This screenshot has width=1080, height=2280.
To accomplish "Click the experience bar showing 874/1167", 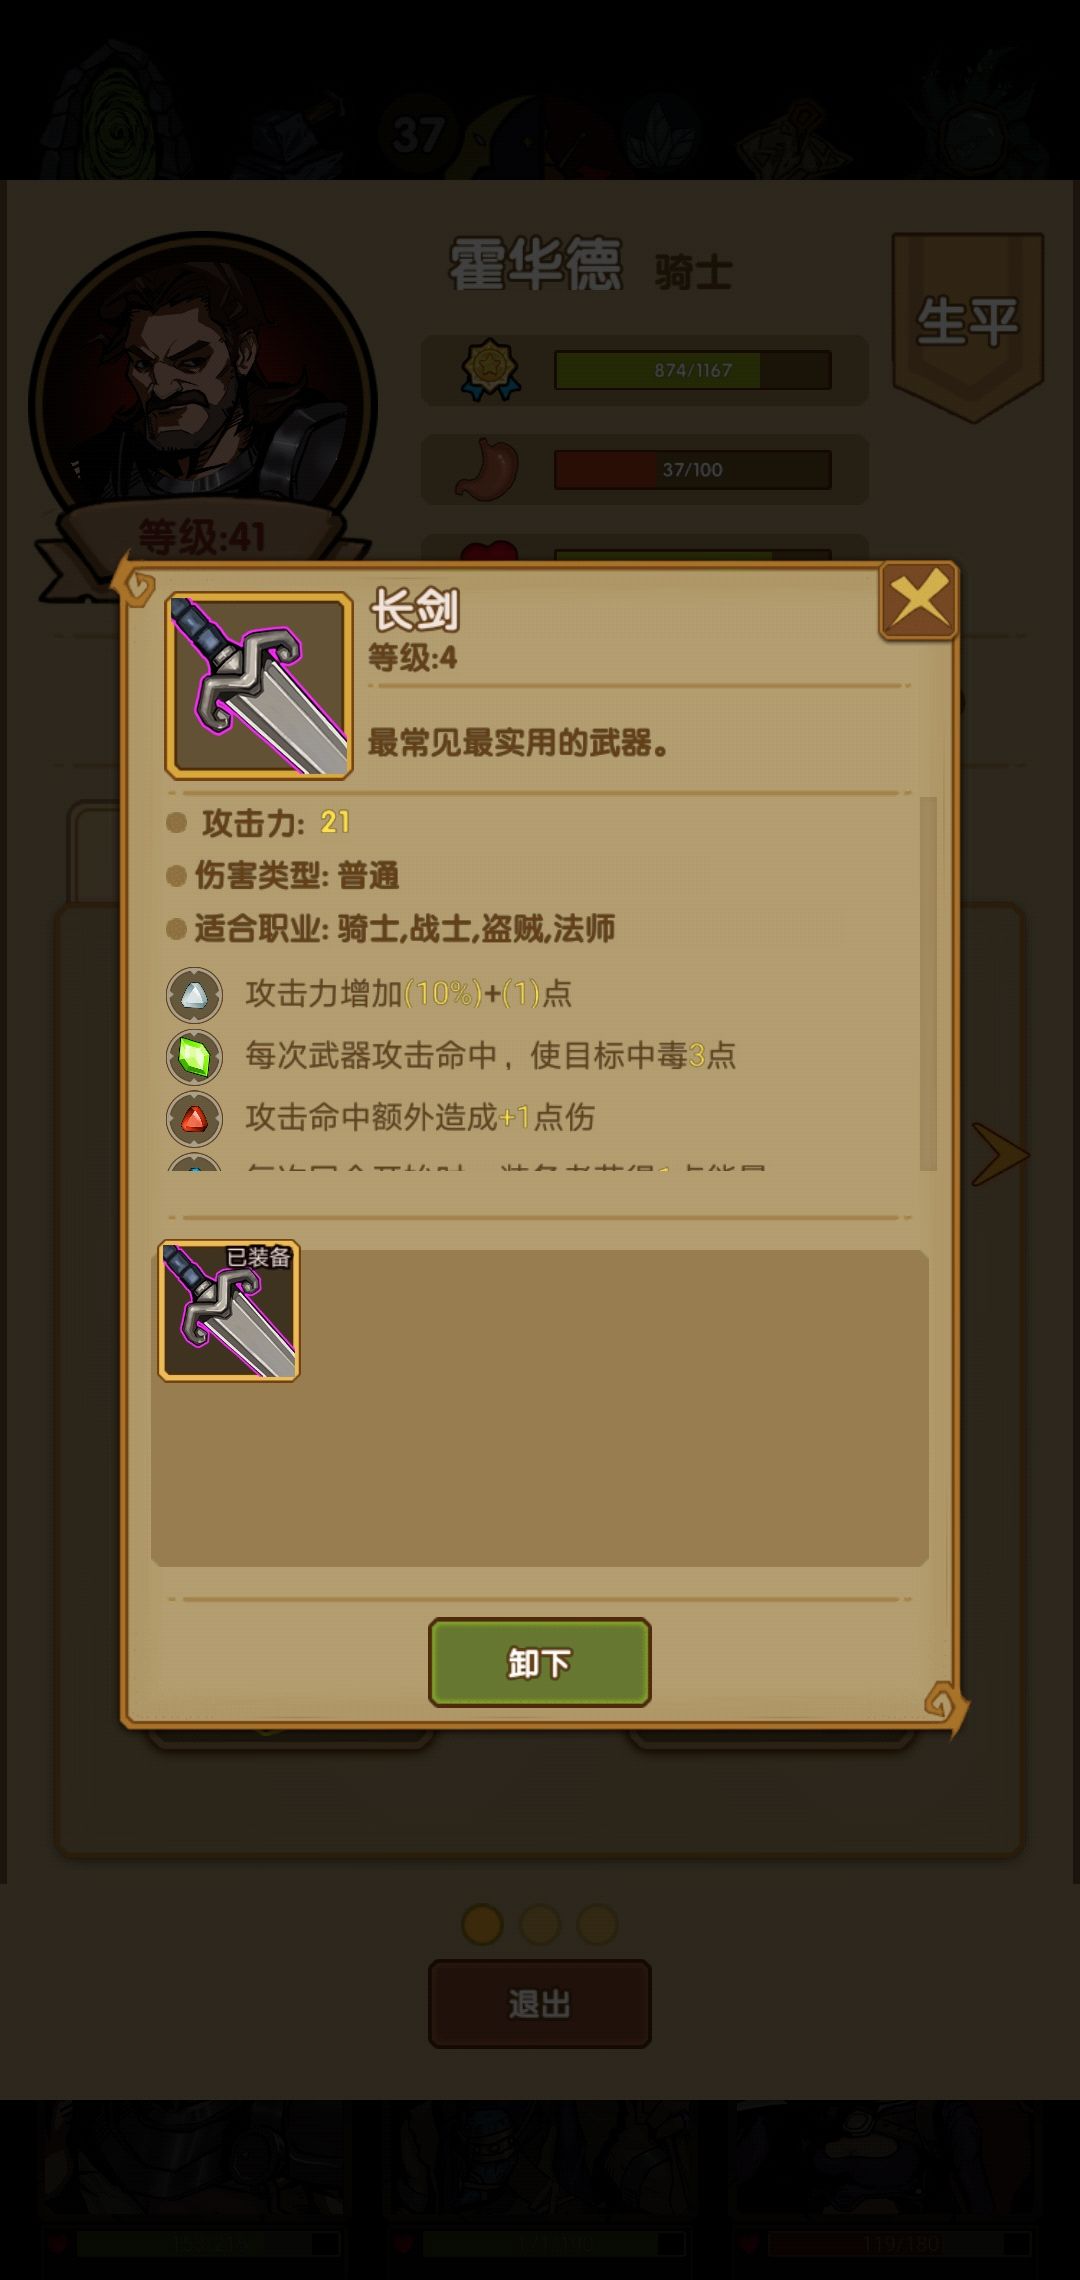I will [693, 370].
